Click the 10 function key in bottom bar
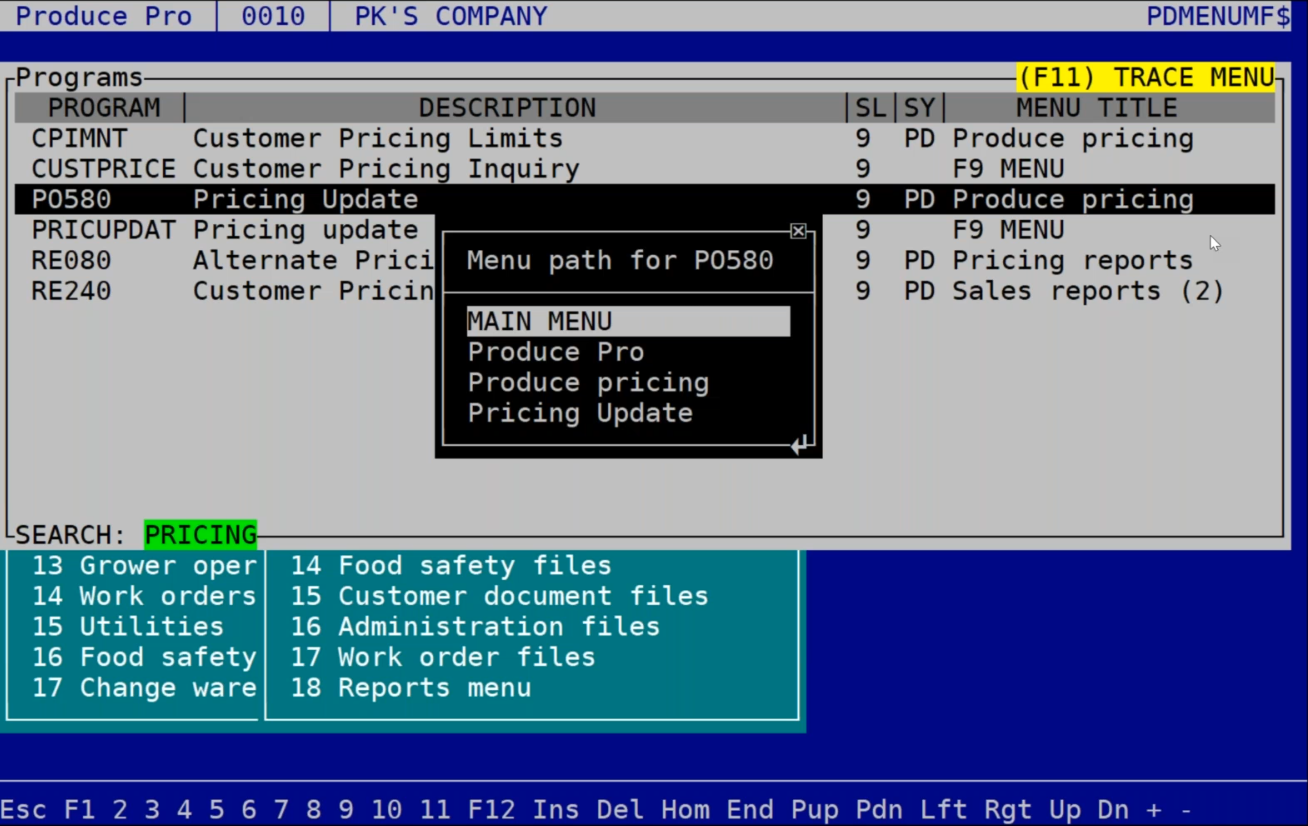Screen dimensions: 1308x826 point(387,809)
